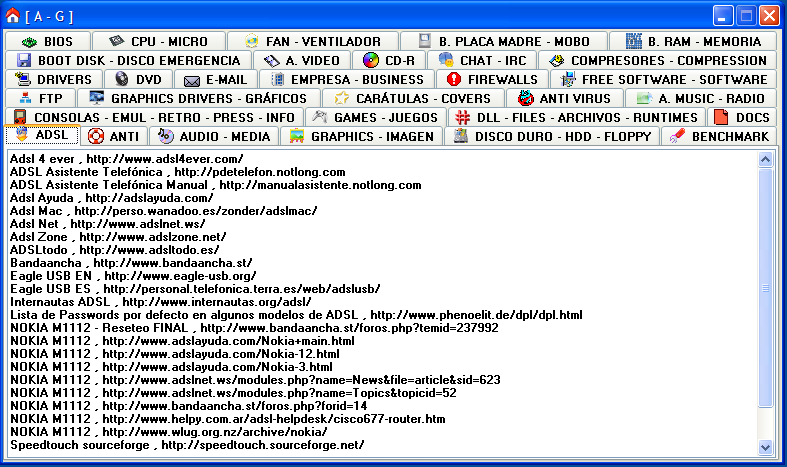
Task: Click the DOCS red document icon
Action: (721, 117)
